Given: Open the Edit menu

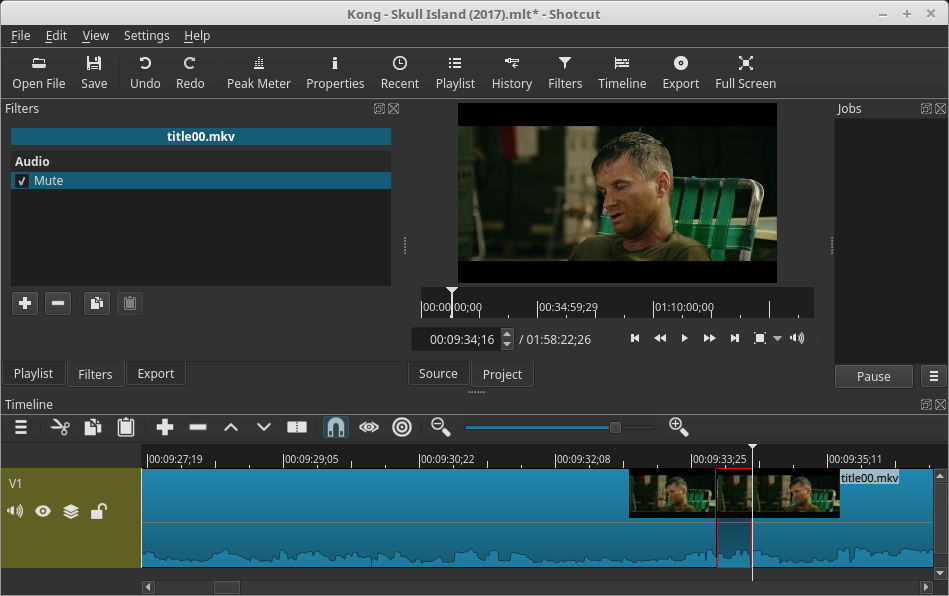Looking at the screenshot, I should point(56,36).
